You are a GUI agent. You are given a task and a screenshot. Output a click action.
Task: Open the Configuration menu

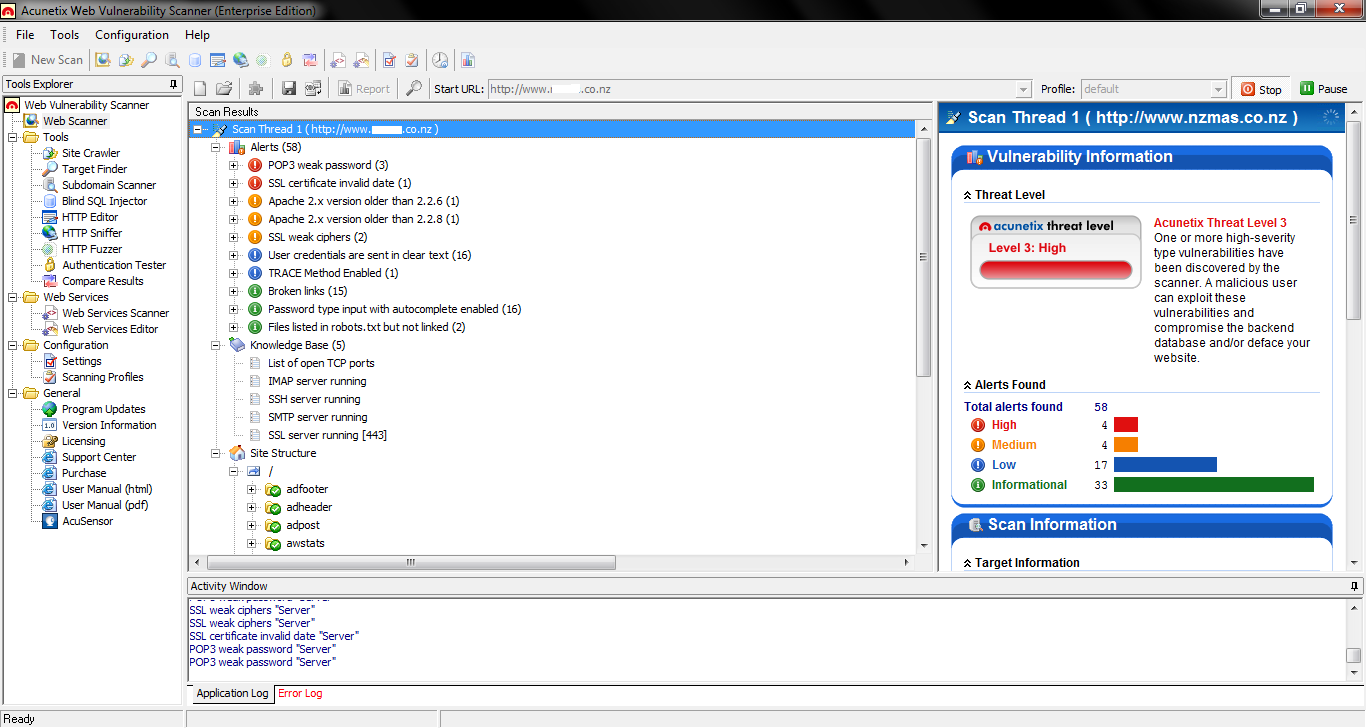click(132, 35)
